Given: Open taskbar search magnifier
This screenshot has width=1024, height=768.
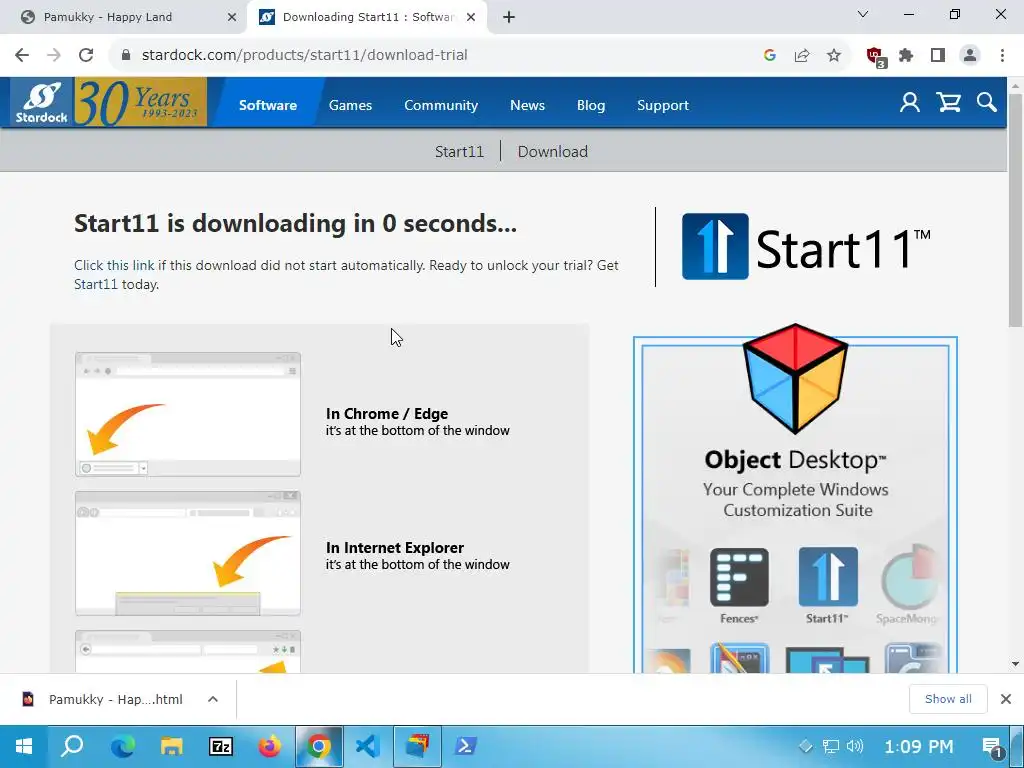Looking at the screenshot, I should [x=72, y=746].
